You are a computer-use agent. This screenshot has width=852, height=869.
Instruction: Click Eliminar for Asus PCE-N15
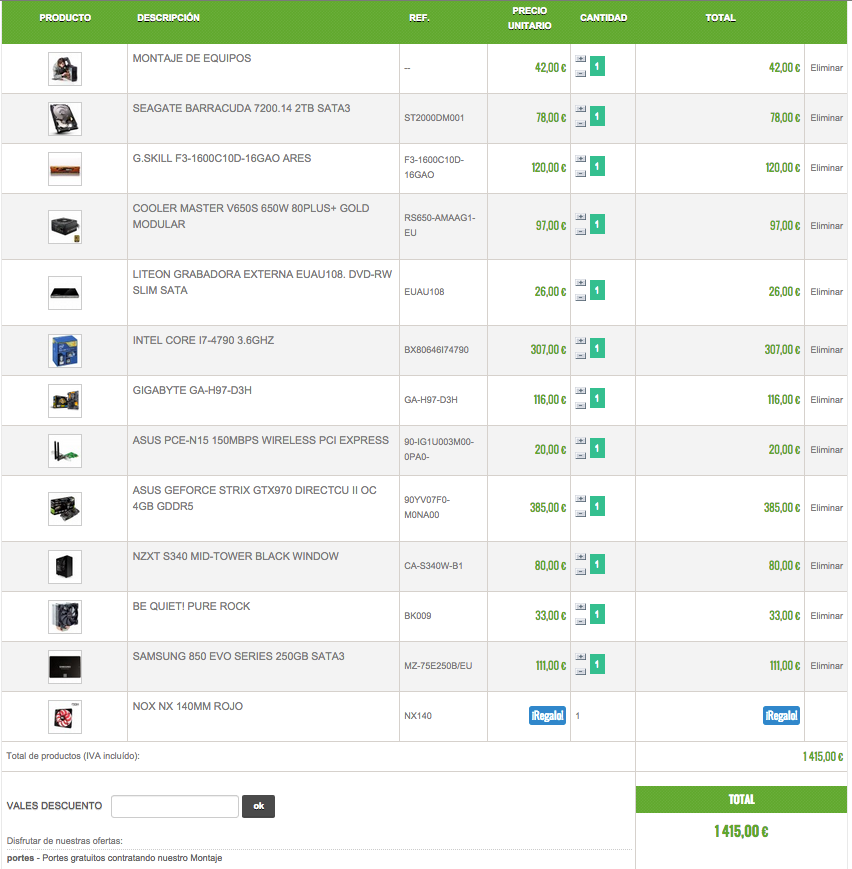point(826,449)
